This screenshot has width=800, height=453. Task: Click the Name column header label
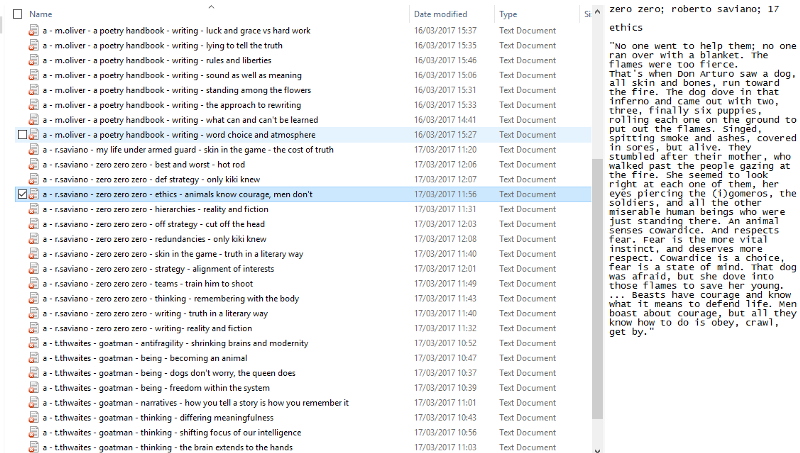coord(41,14)
